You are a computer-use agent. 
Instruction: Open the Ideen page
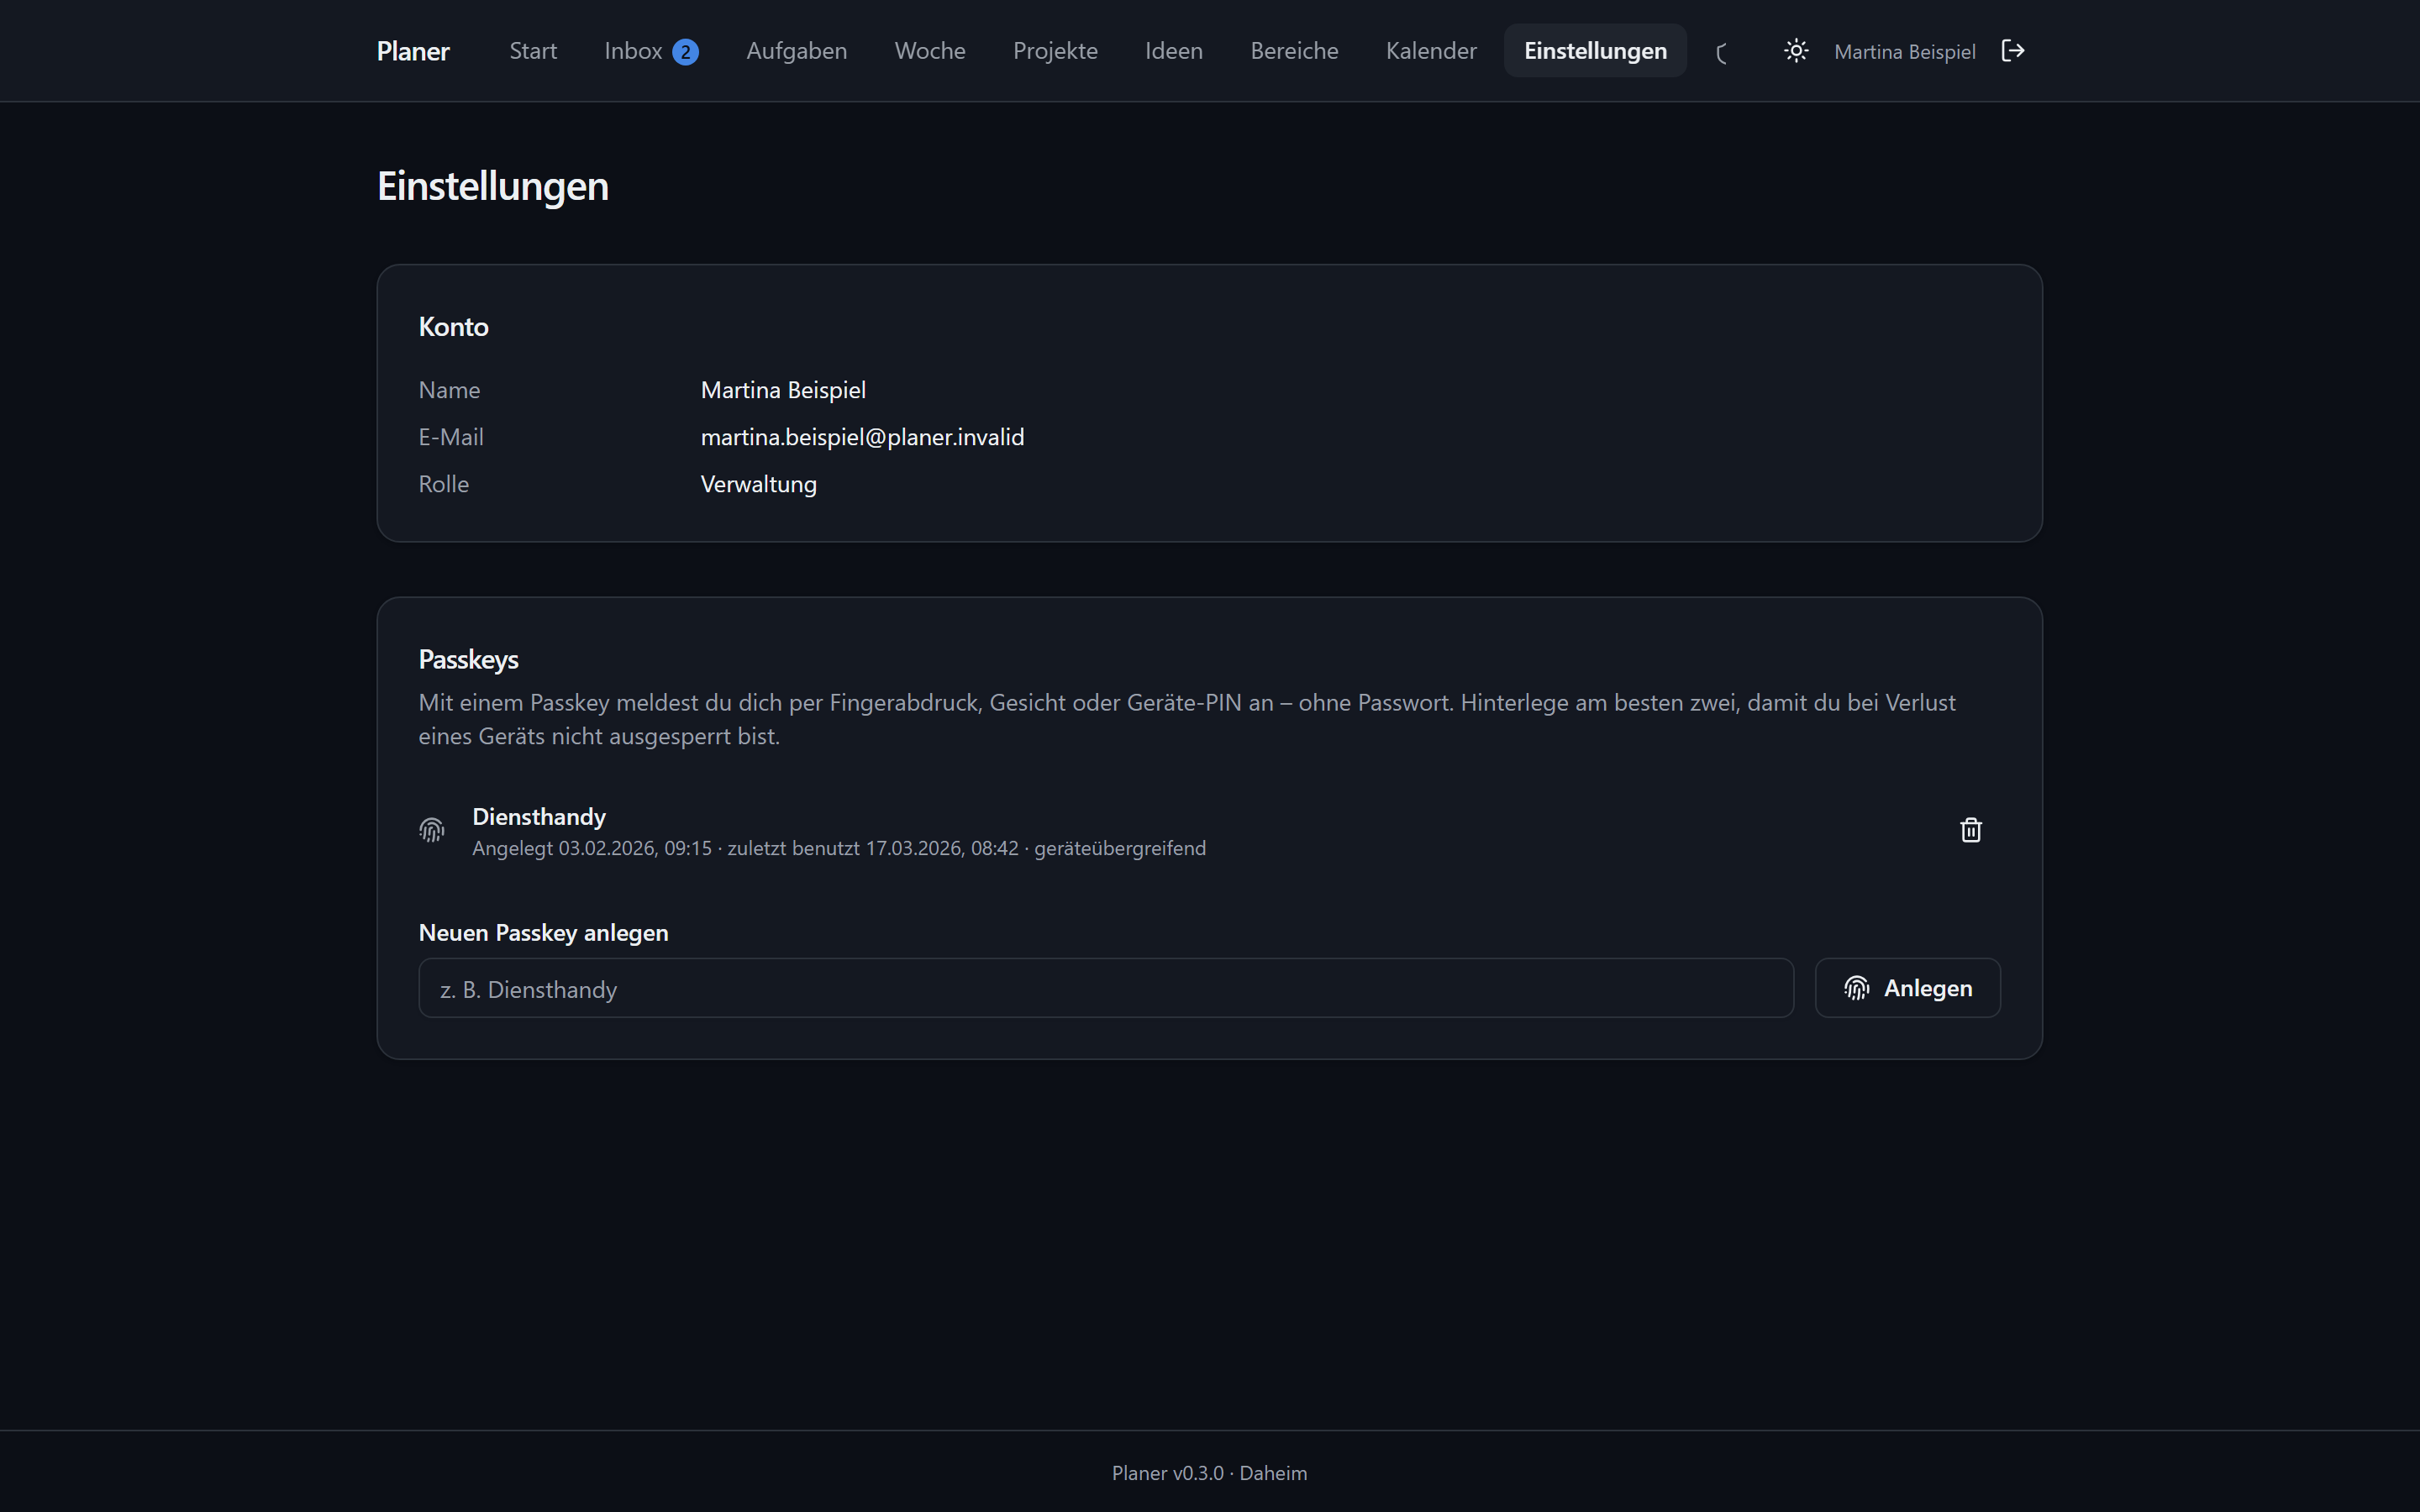pyautogui.click(x=1174, y=51)
